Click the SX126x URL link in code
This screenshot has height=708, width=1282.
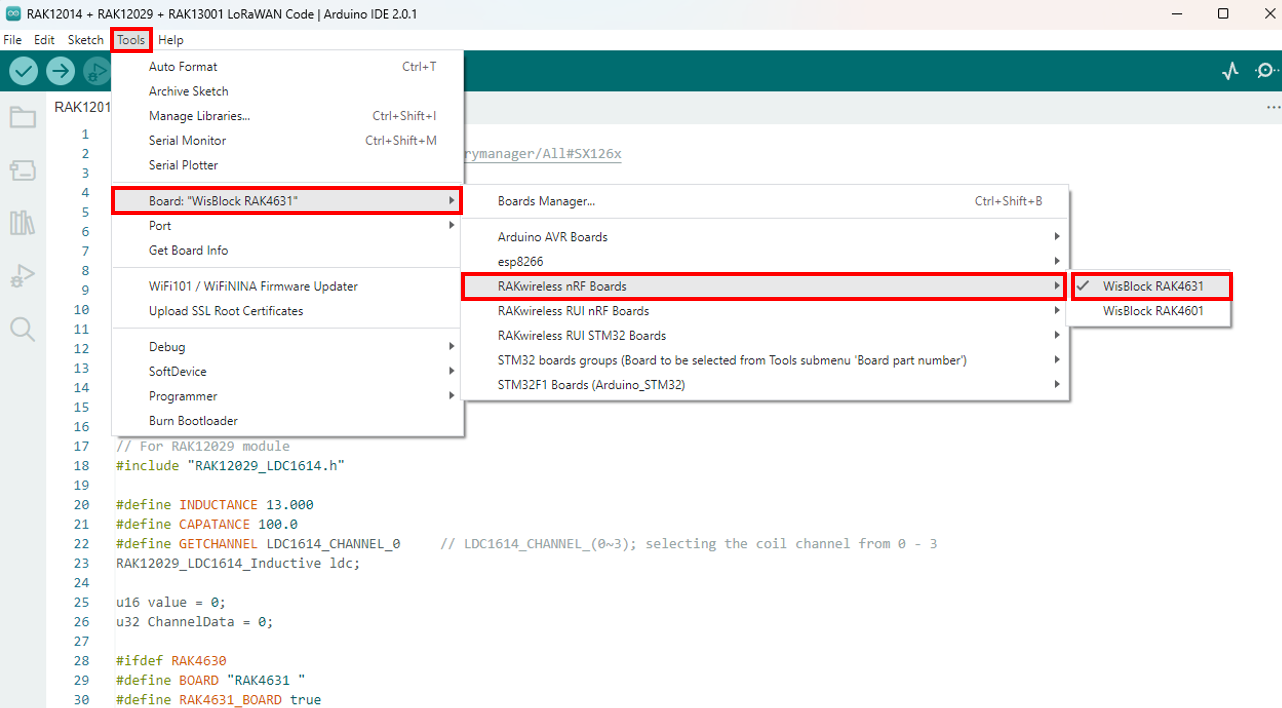pyautogui.click(x=541, y=154)
